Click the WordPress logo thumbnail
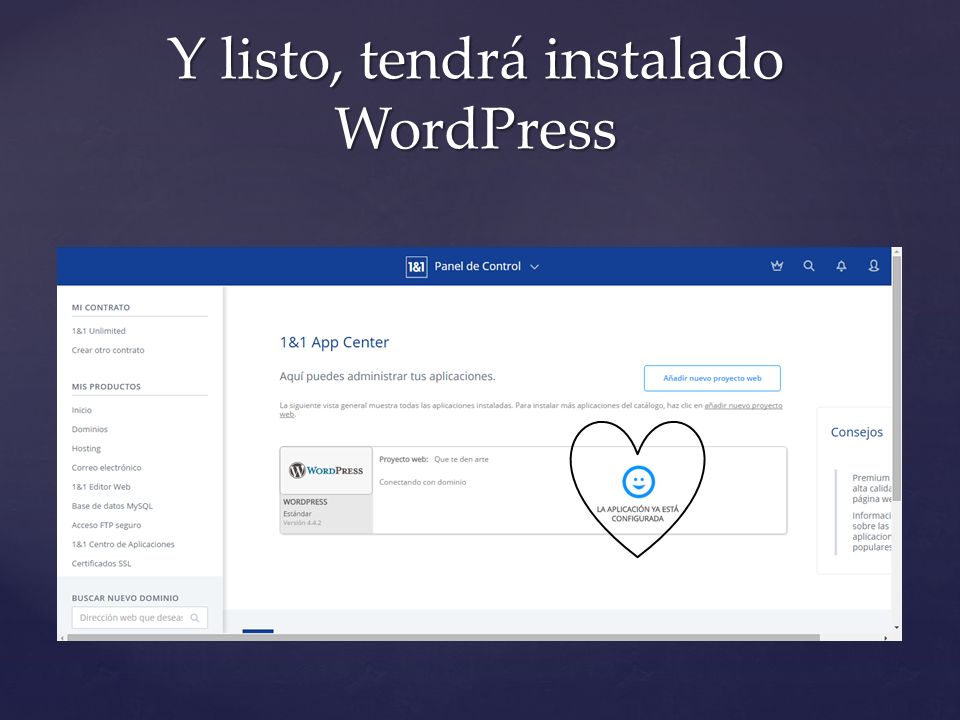 (x=326, y=470)
